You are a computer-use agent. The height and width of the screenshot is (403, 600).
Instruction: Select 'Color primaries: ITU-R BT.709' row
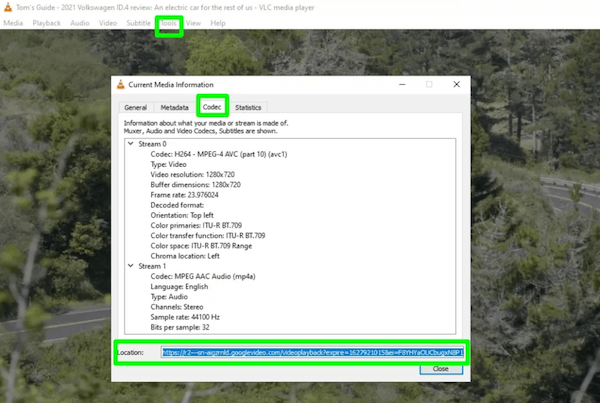[x=196, y=225]
